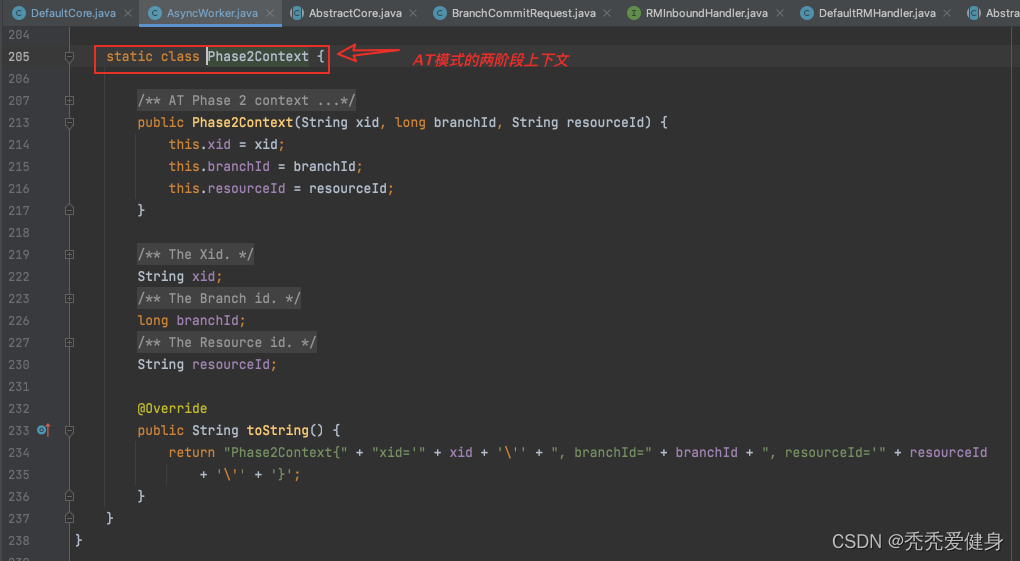Click the fold end marker at line 236

pyautogui.click(x=70, y=496)
